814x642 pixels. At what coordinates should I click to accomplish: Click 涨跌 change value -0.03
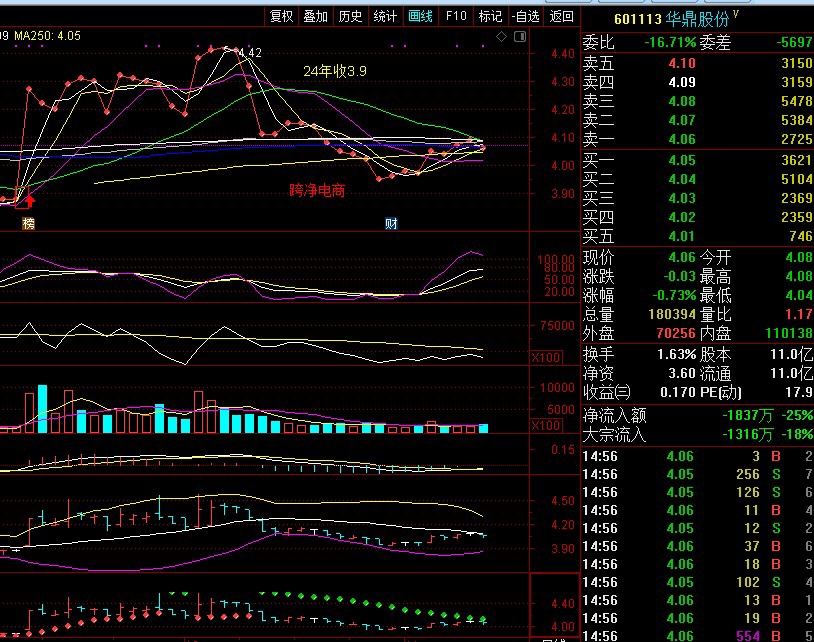tap(680, 276)
